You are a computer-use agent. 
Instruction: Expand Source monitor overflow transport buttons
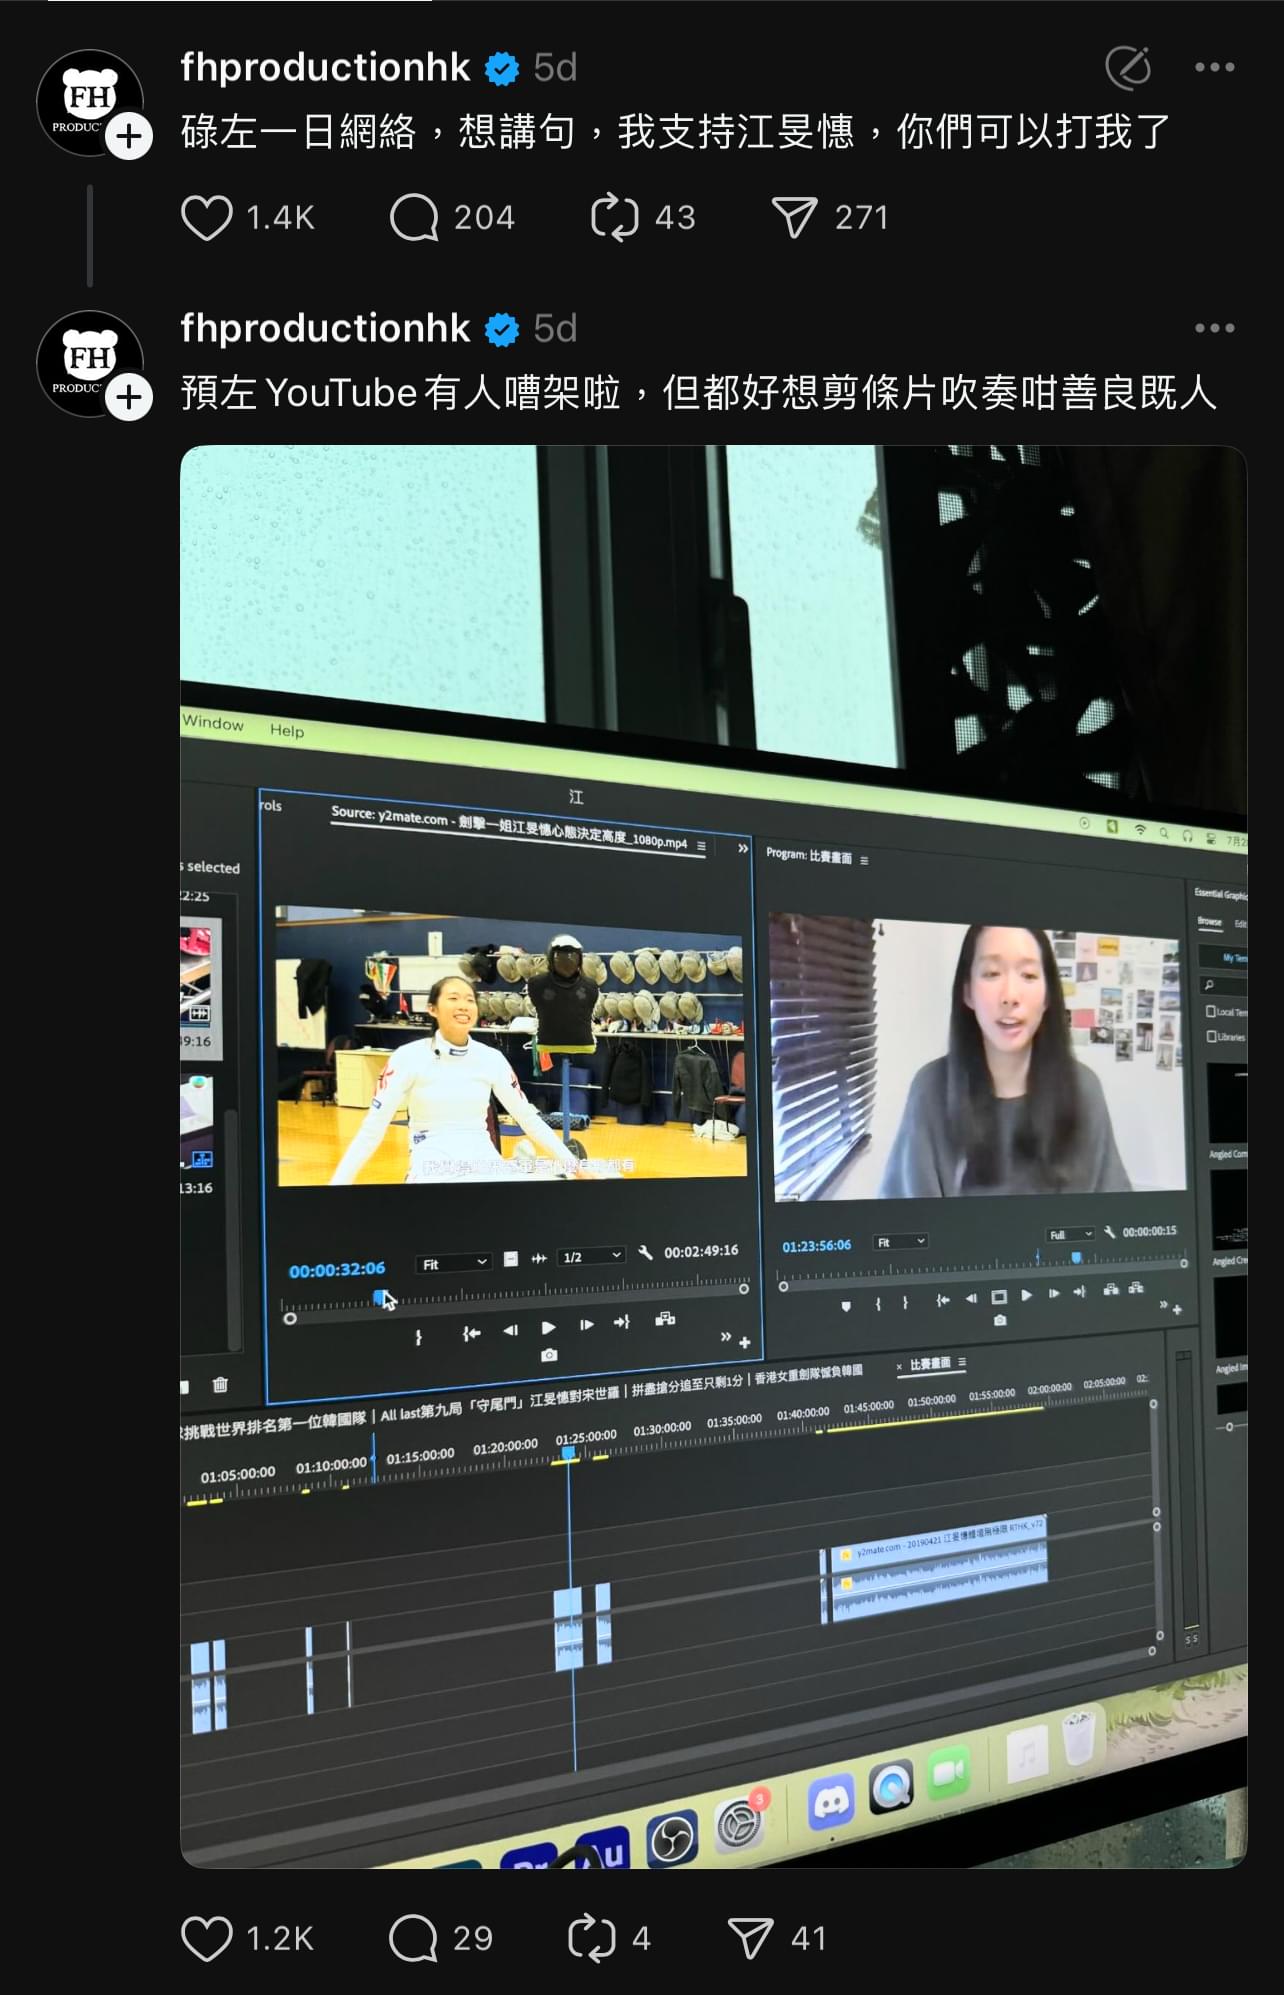pos(726,1337)
